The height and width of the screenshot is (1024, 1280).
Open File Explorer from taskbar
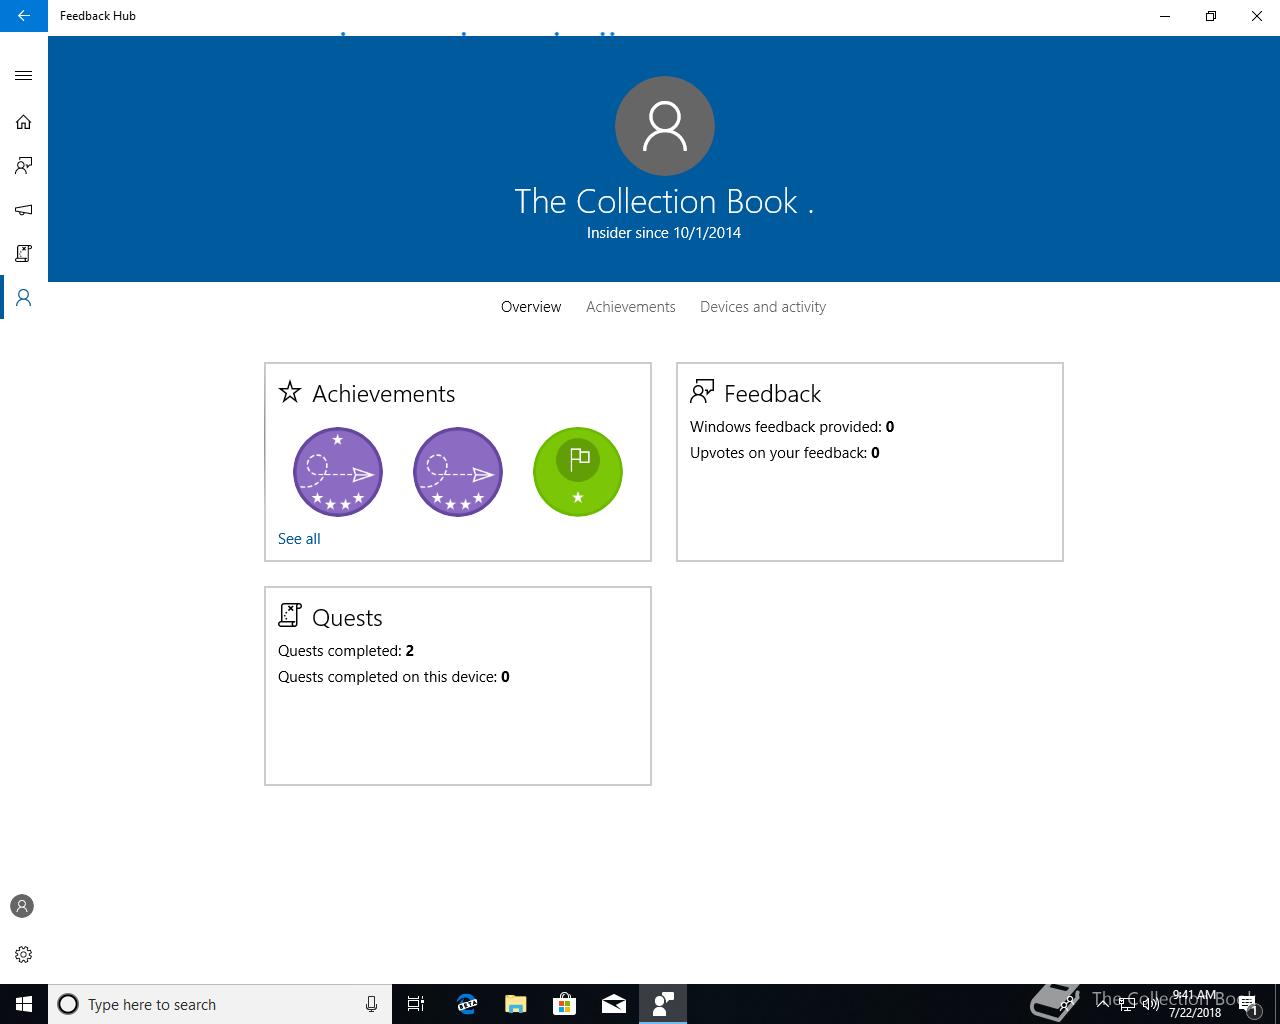[x=515, y=1004]
